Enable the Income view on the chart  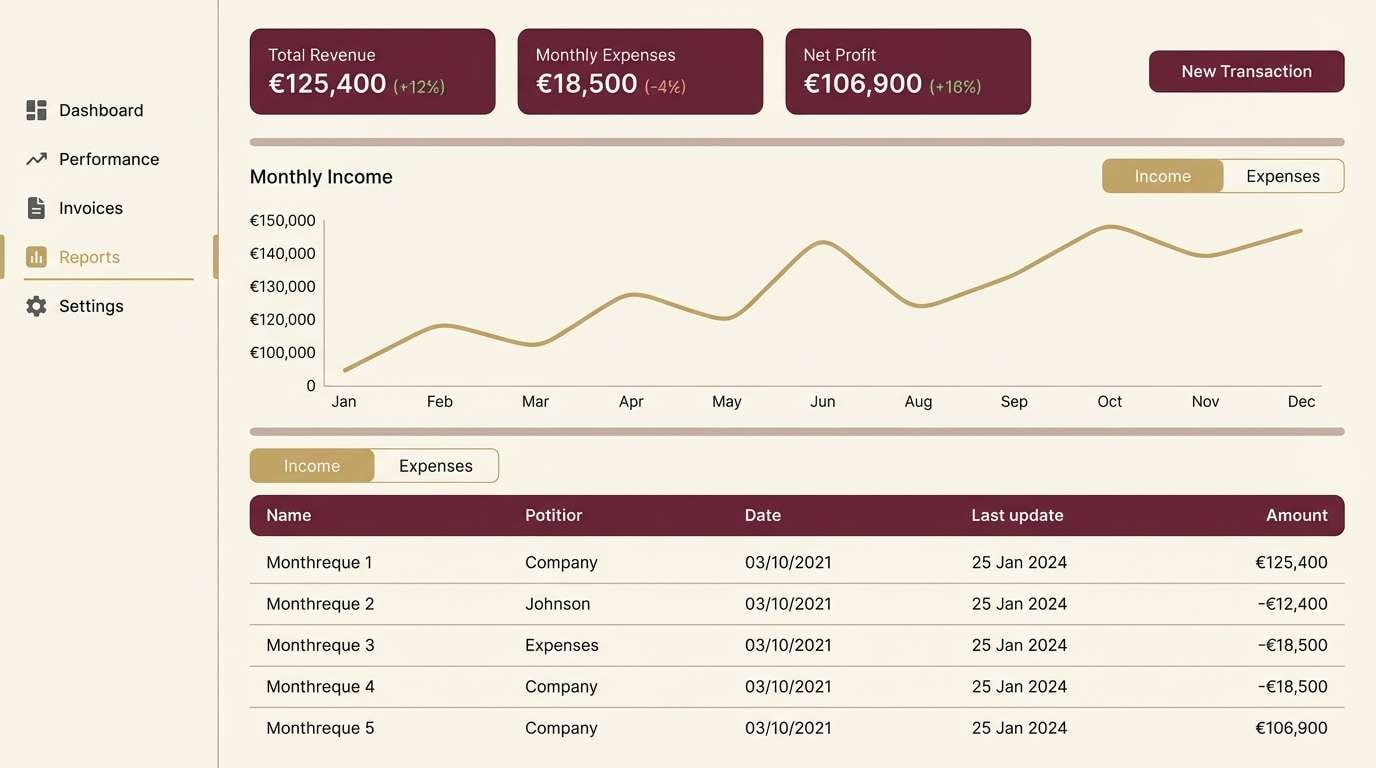1162,175
